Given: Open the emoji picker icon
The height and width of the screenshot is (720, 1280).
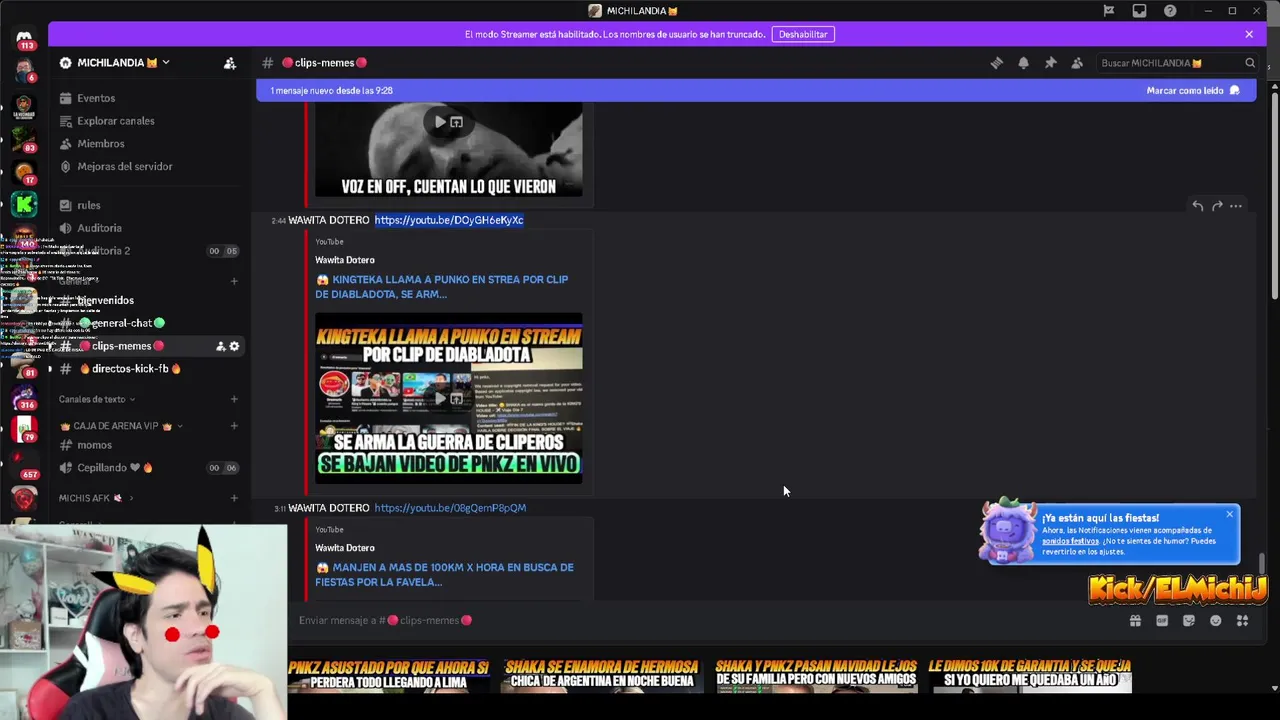Looking at the screenshot, I should coord(1215,621).
